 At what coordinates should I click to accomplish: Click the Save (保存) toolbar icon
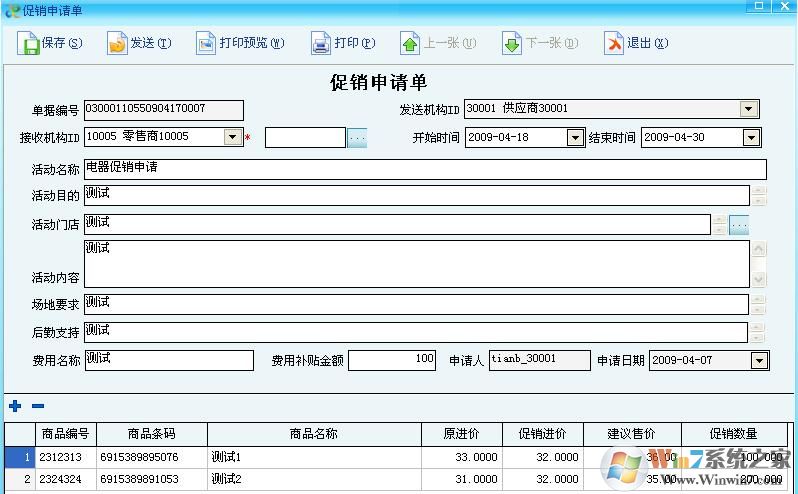(x=28, y=43)
